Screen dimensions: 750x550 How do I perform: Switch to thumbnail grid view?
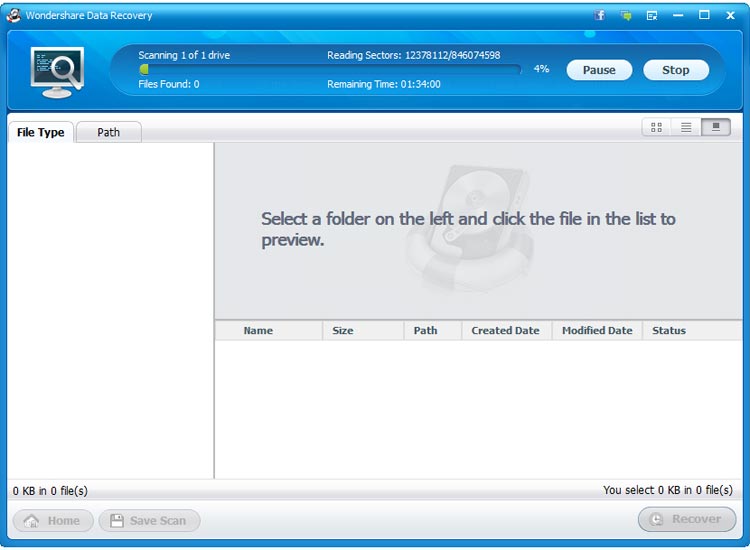pos(656,127)
